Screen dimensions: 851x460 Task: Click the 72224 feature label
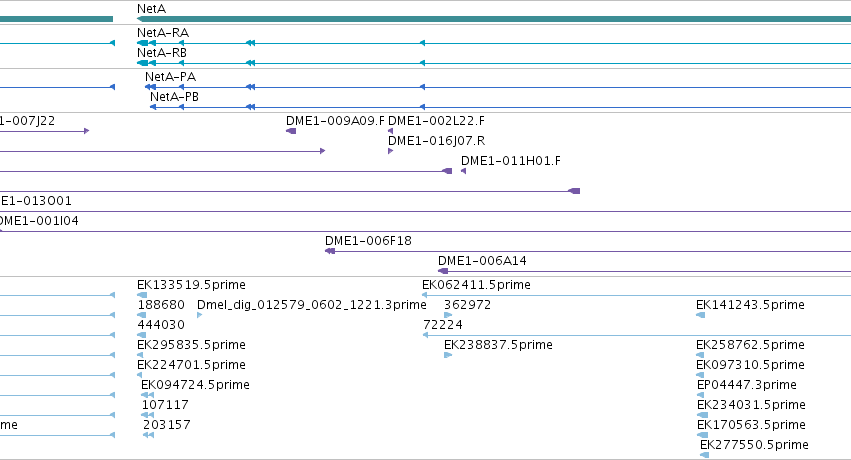(x=443, y=324)
